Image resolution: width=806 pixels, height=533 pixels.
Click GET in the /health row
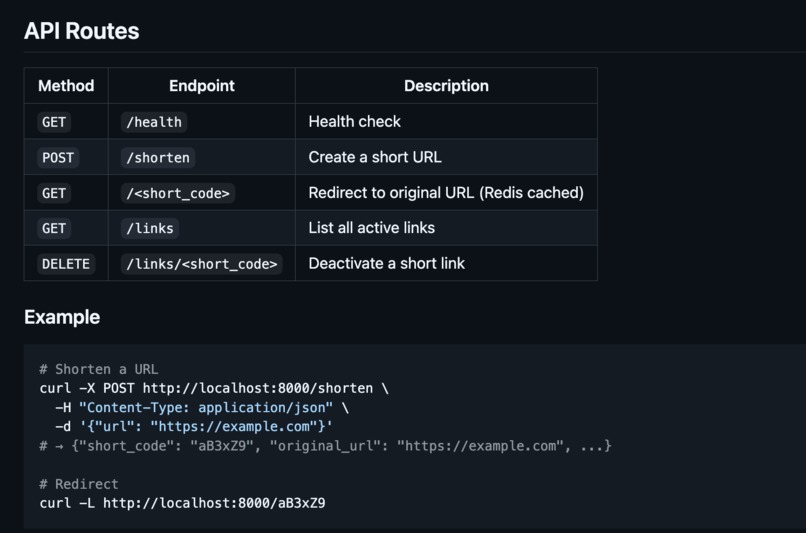[54, 122]
